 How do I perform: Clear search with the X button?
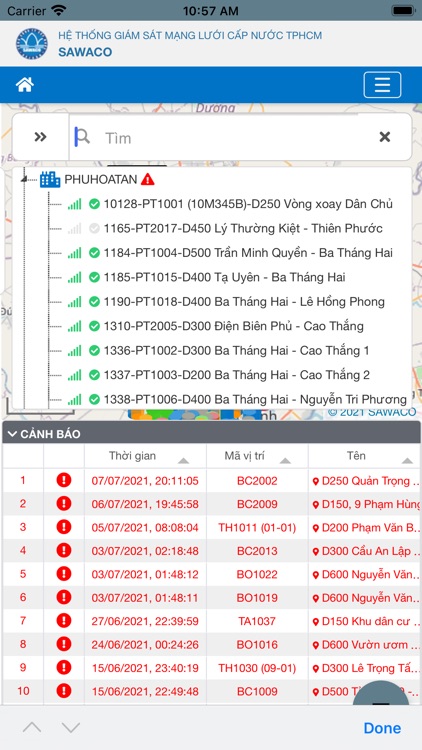[x=385, y=137]
